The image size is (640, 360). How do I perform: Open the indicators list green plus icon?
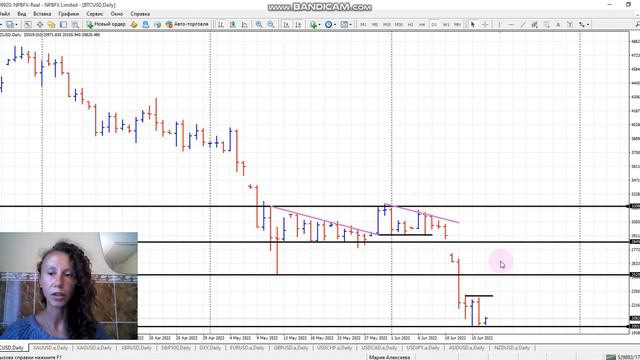click(x=313, y=24)
